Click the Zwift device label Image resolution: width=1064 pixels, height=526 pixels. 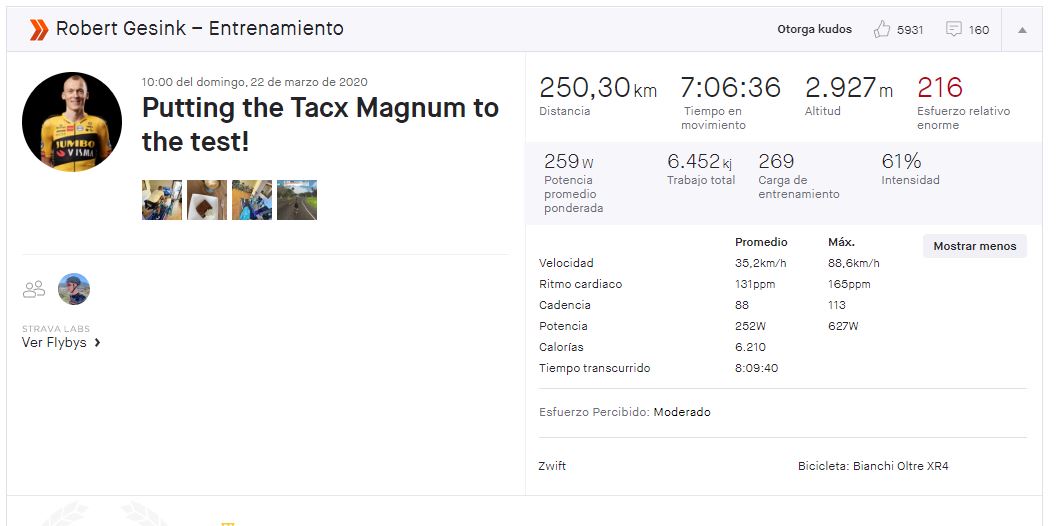pos(552,466)
